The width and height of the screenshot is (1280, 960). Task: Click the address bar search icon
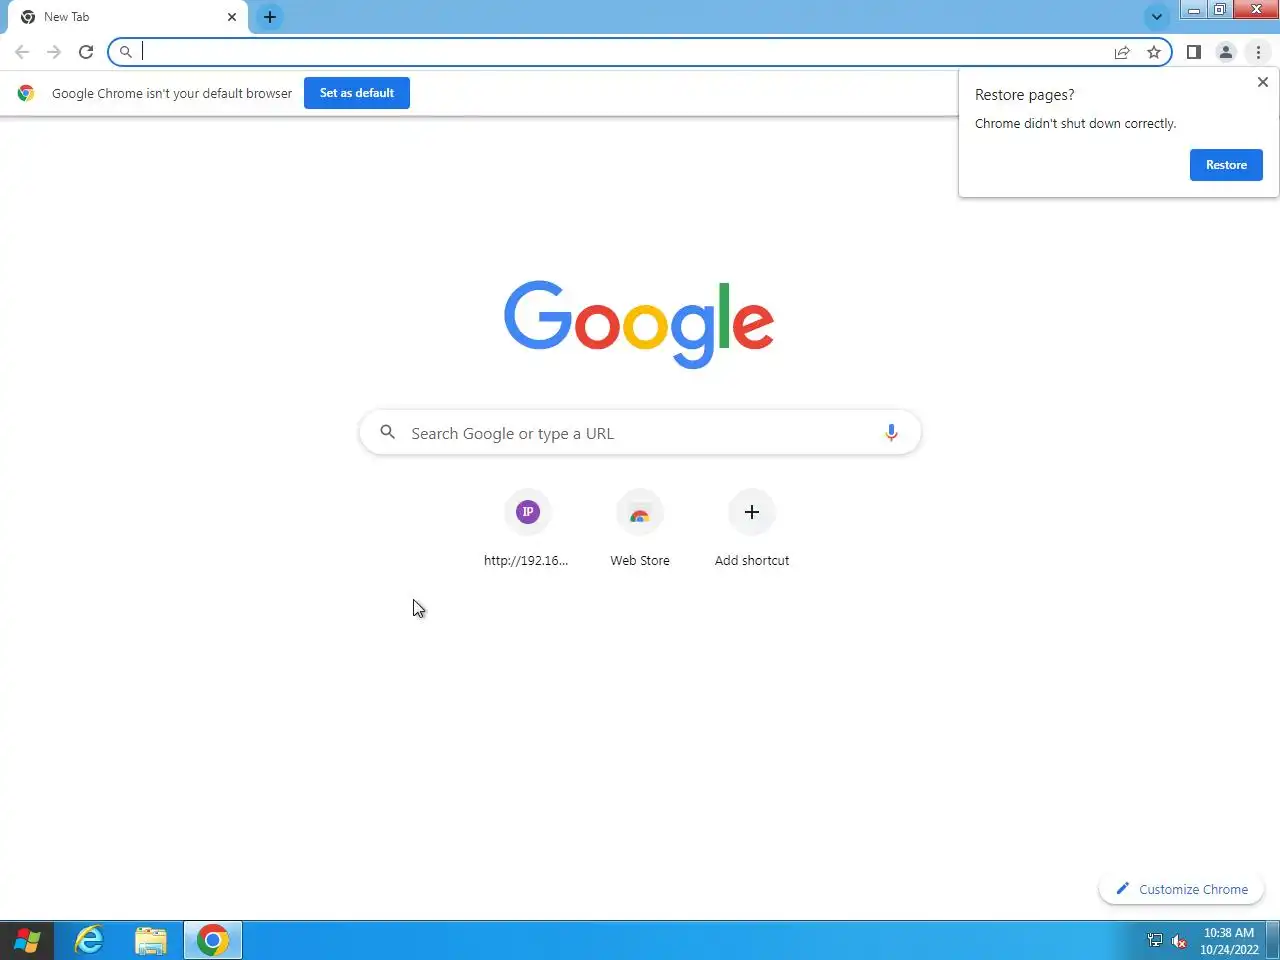coord(126,52)
